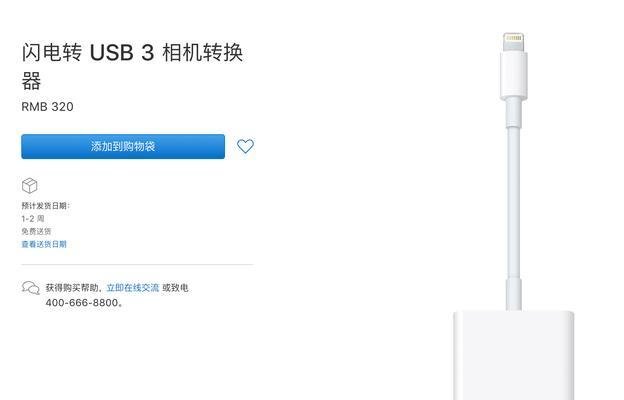
Task: Click the 预计发货日期 label
Action: click(x=45, y=206)
